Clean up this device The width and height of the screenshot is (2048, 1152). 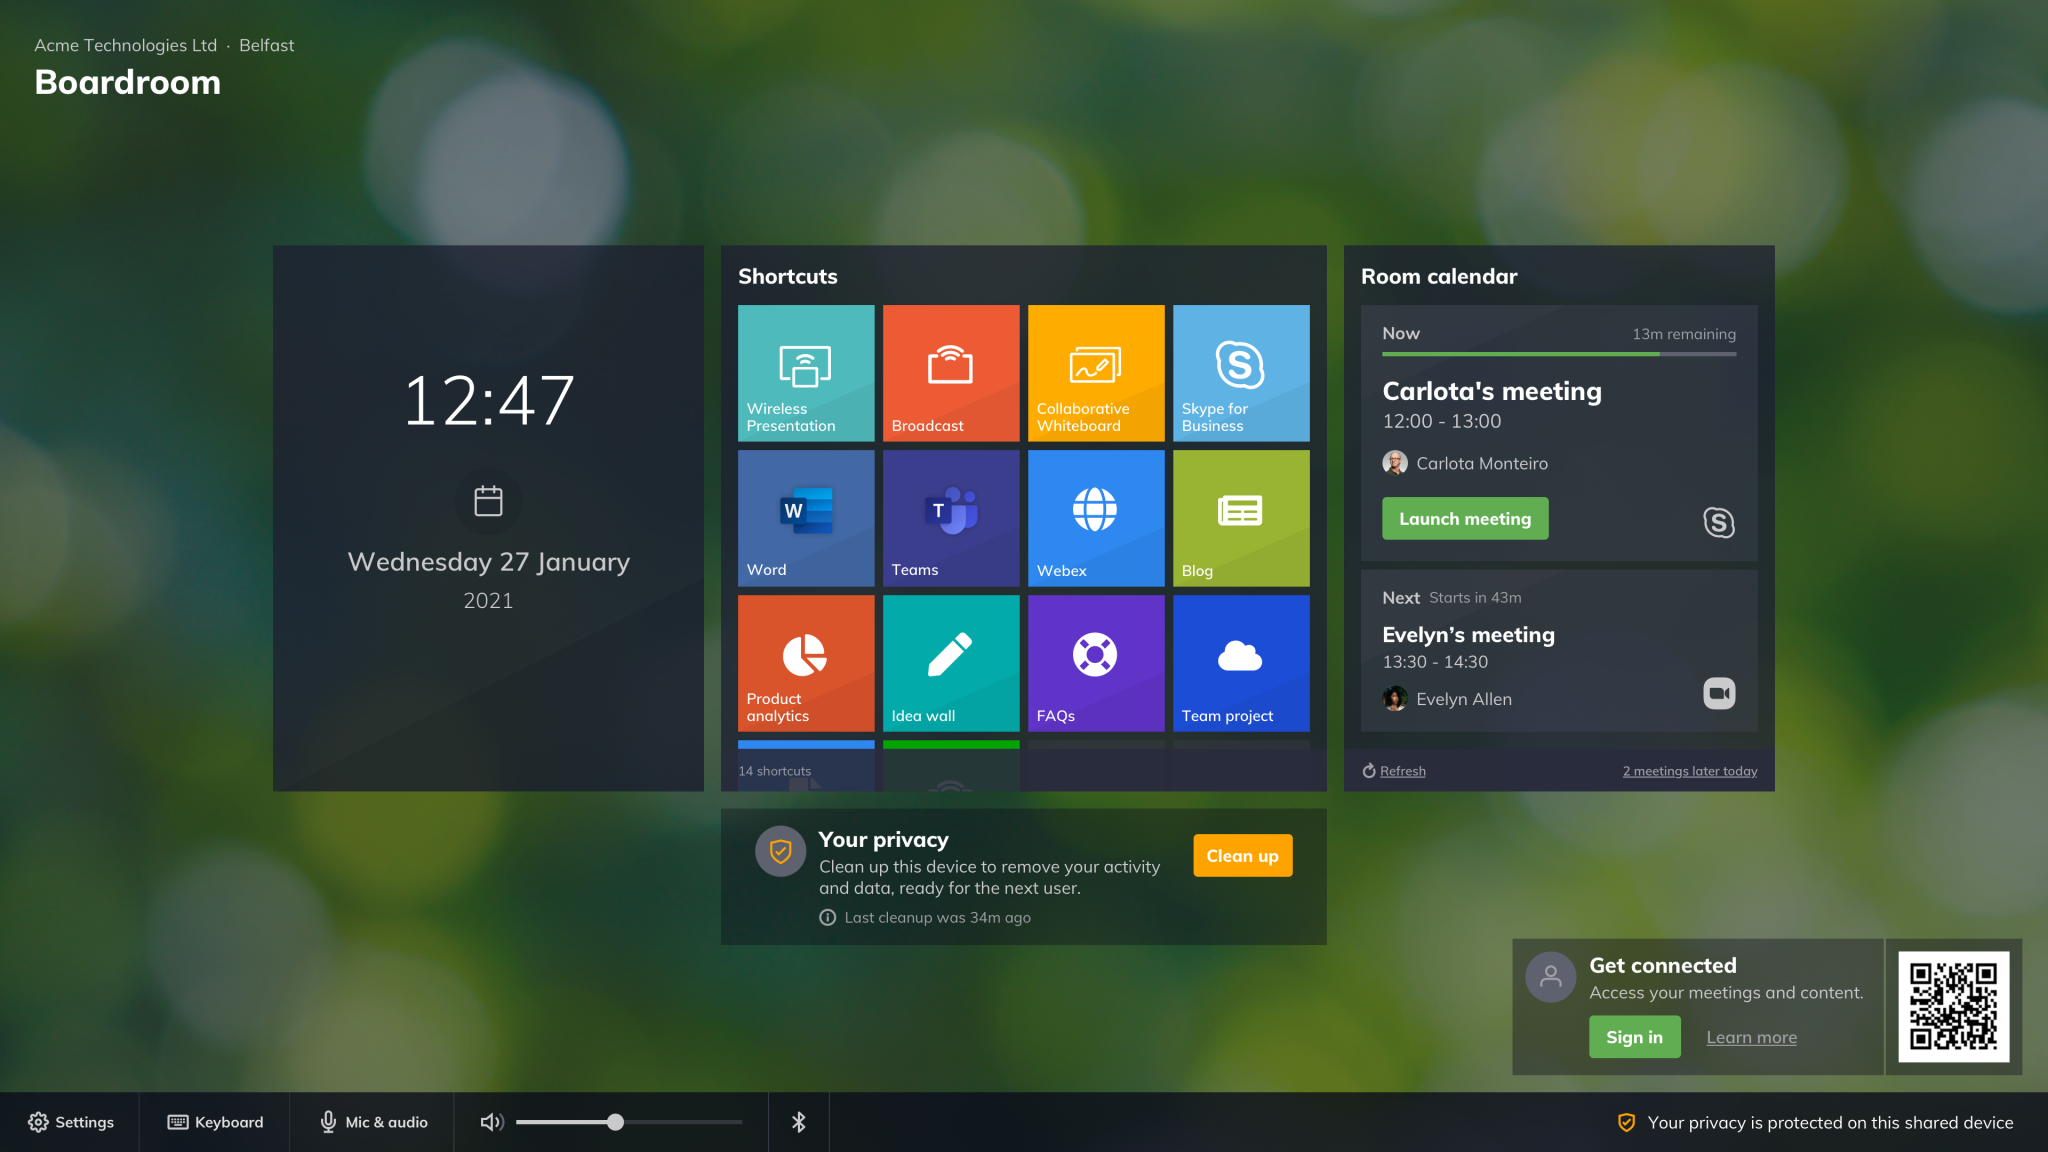pos(1241,855)
